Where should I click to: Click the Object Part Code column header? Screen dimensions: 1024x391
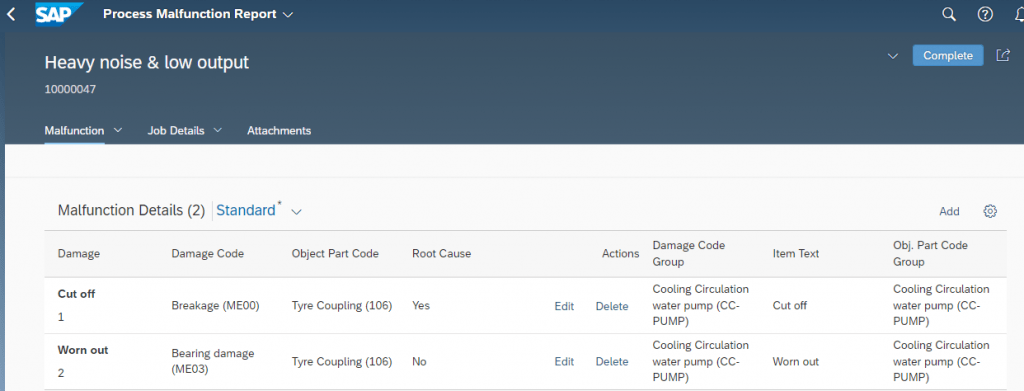click(335, 254)
